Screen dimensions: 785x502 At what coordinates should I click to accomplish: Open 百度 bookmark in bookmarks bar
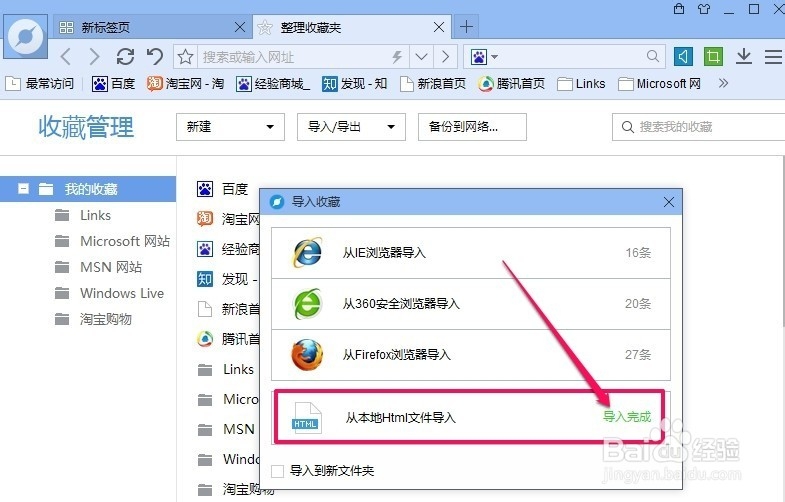click(x=114, y=84)
